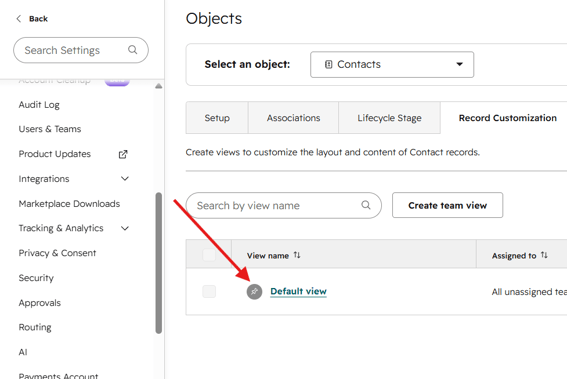Go to Marketplace Downloads
Screen dimensions: 567x379
pos(69,204)
